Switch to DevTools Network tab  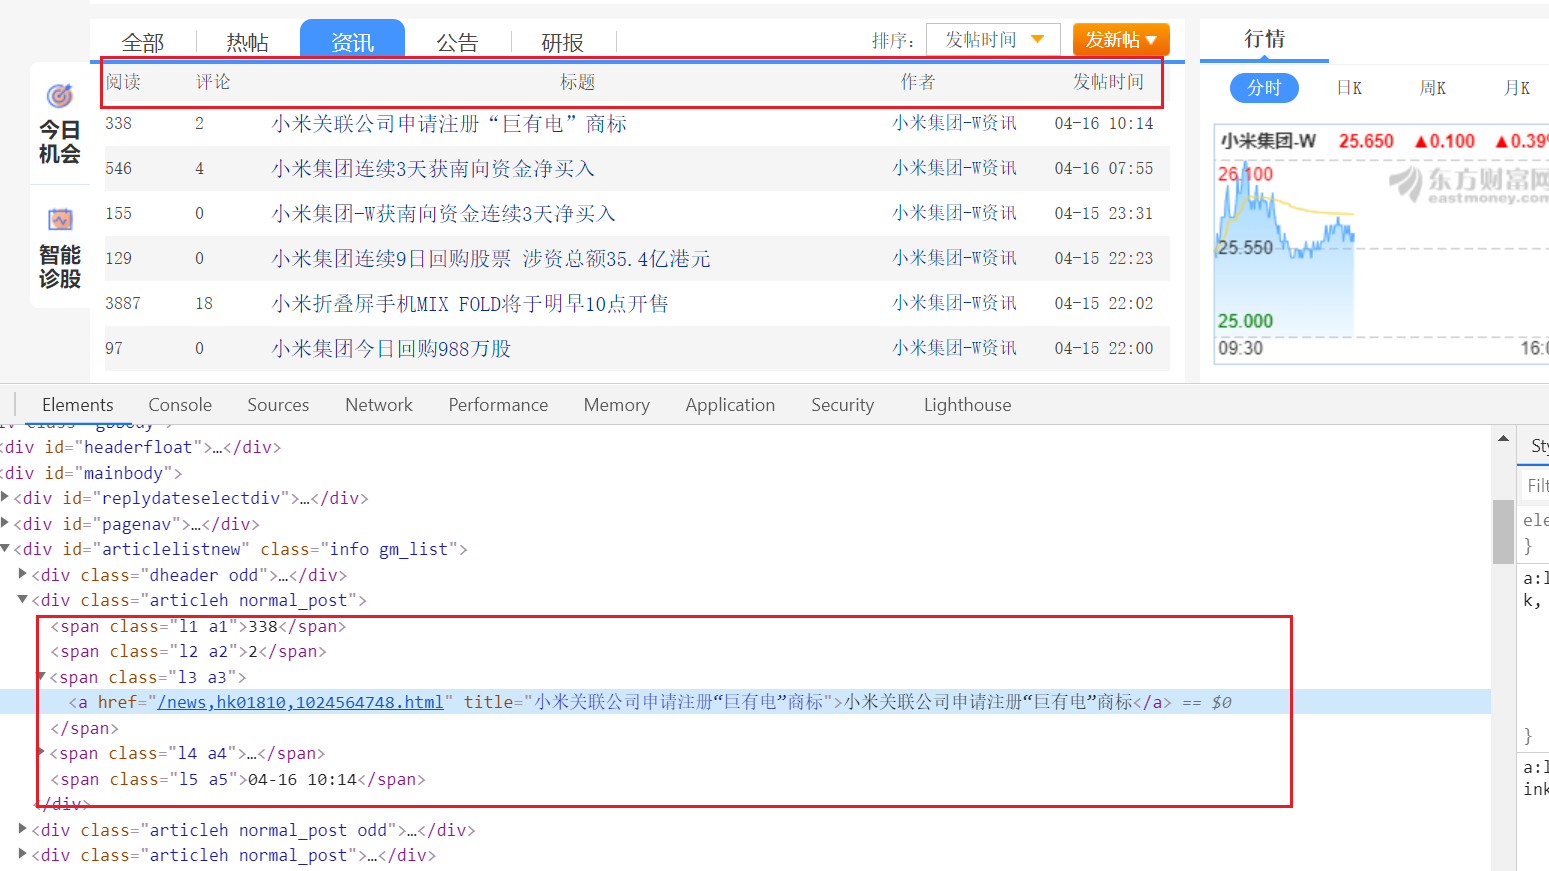point(379,405)
